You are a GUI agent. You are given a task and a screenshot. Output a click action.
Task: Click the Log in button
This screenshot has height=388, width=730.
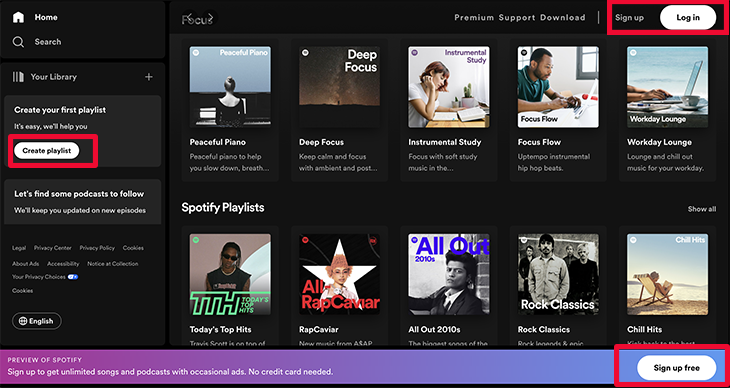(688, 18)
